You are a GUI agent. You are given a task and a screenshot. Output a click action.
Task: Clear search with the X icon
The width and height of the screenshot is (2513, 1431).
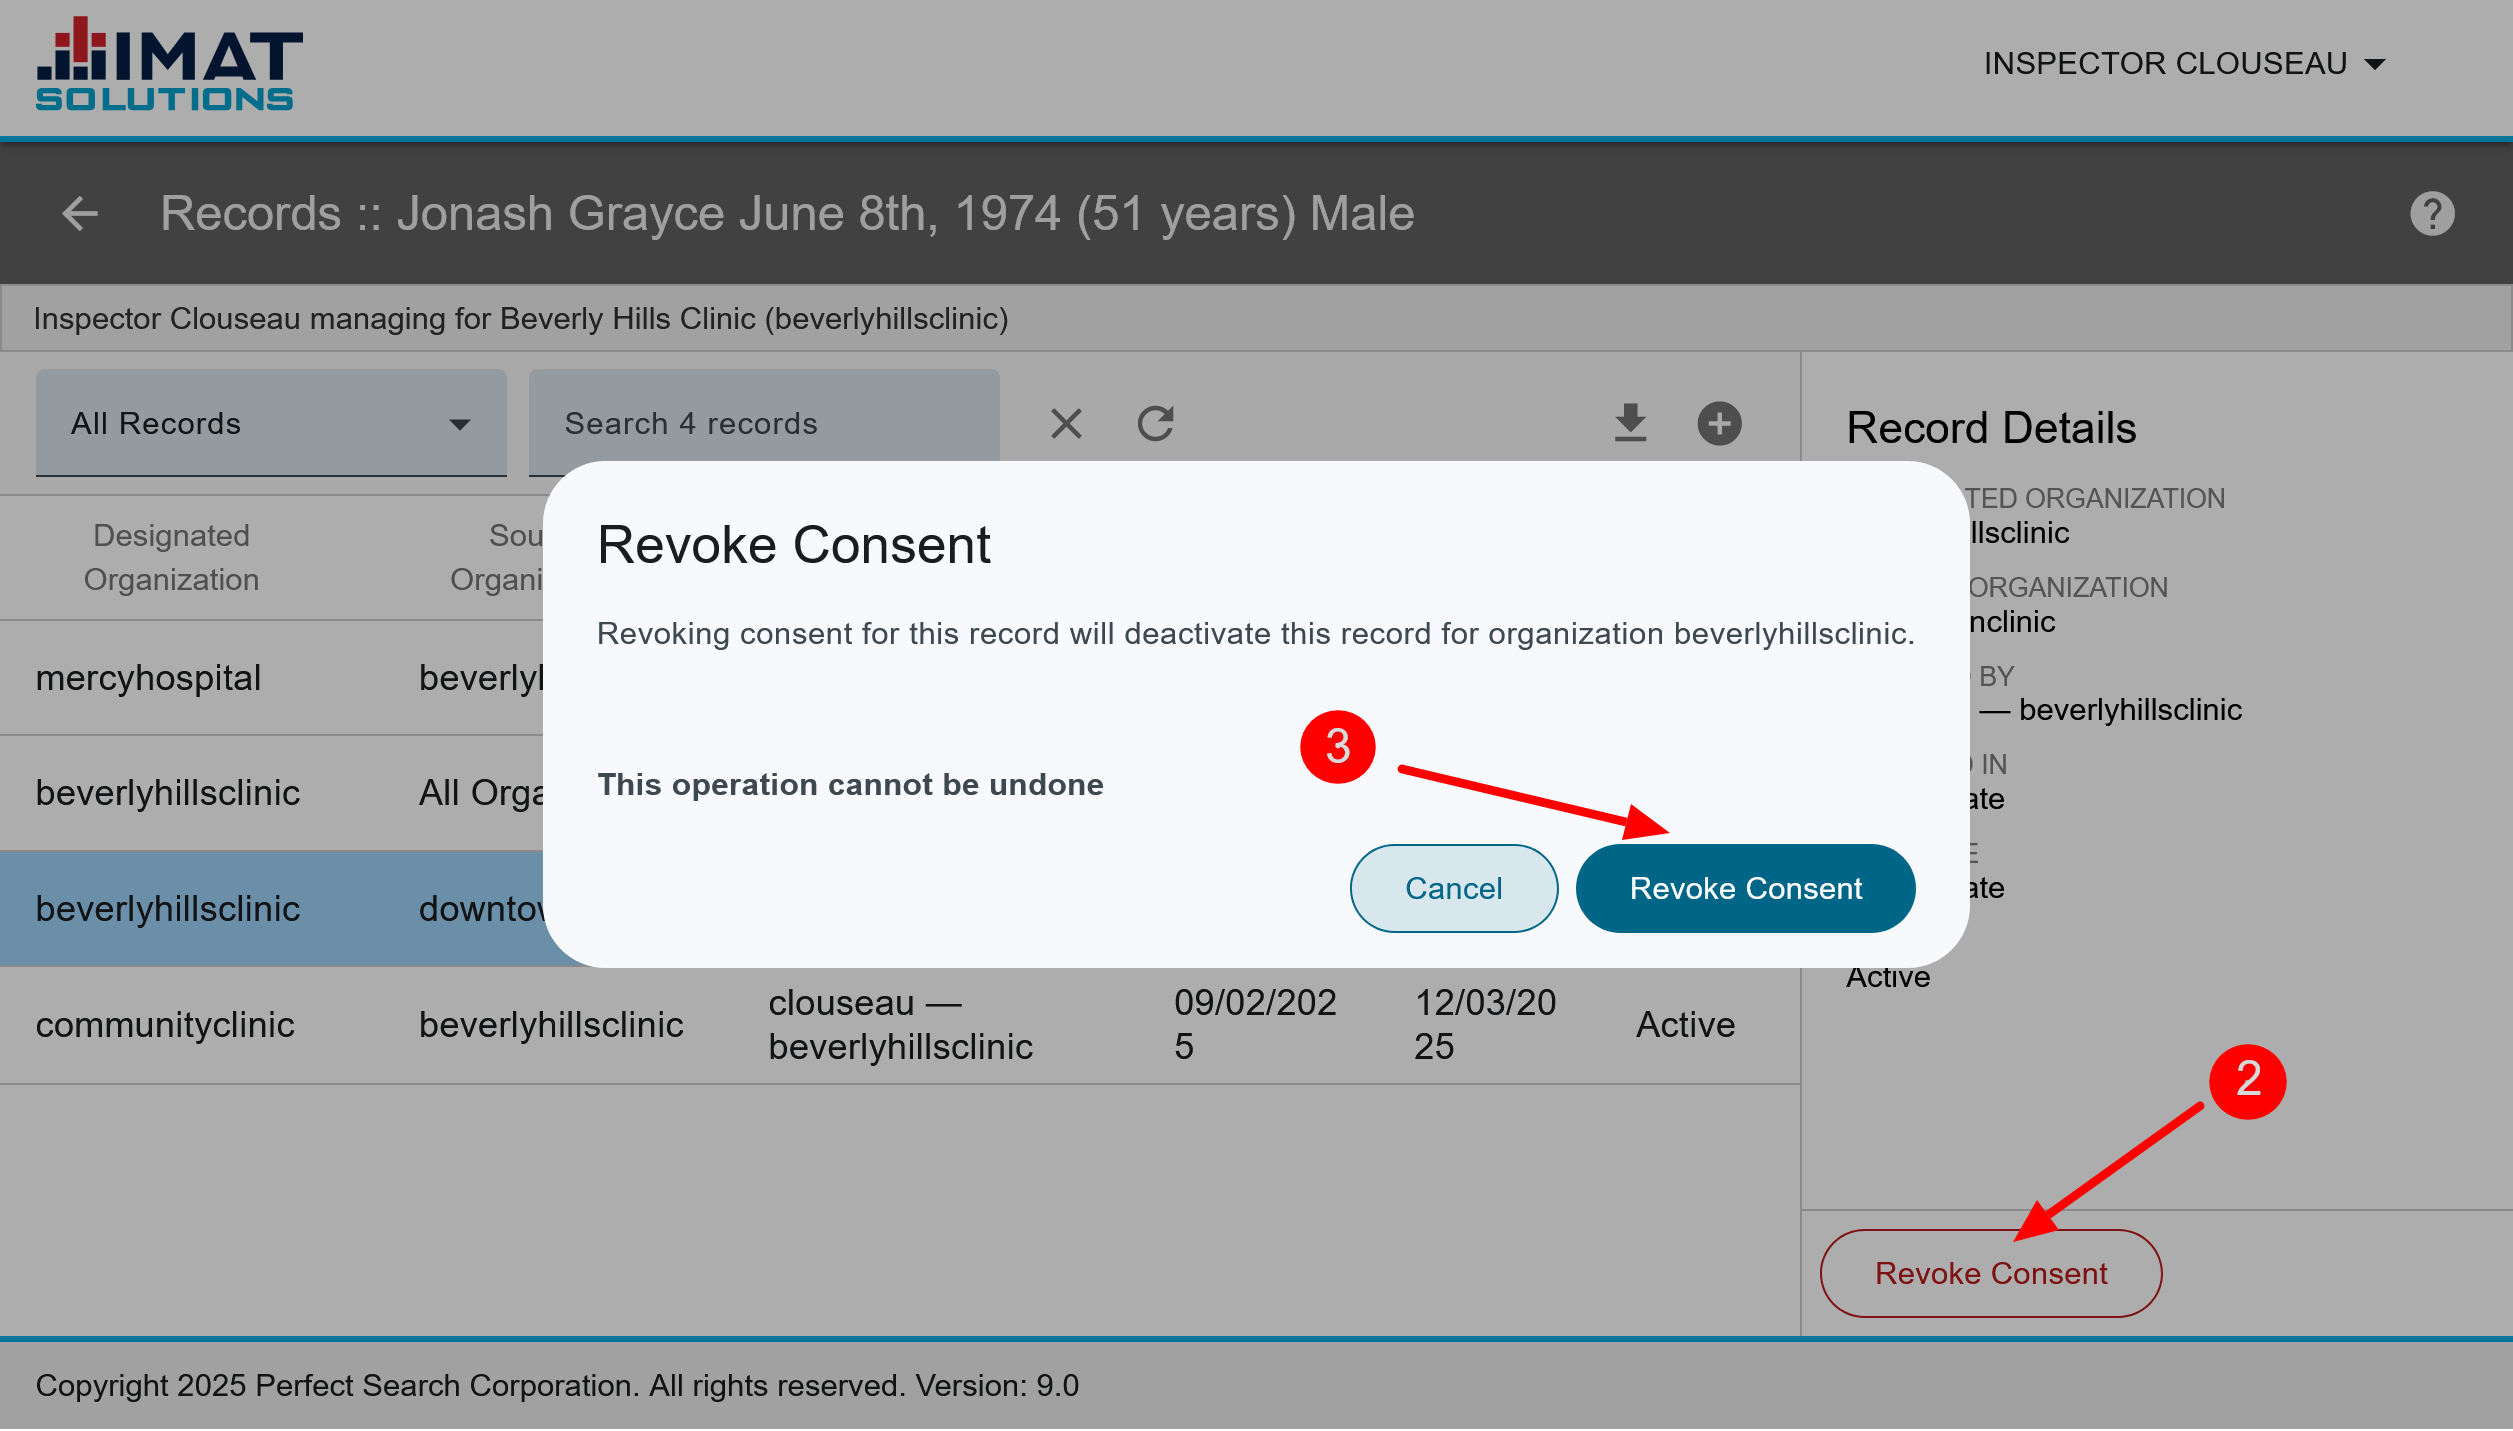(1066, 424)
